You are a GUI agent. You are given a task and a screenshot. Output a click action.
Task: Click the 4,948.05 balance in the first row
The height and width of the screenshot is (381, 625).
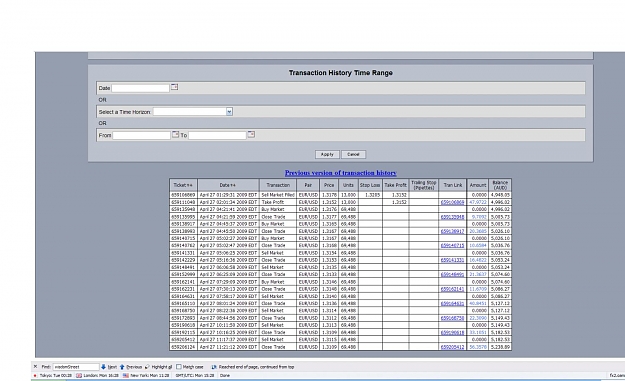pos(500,195)
